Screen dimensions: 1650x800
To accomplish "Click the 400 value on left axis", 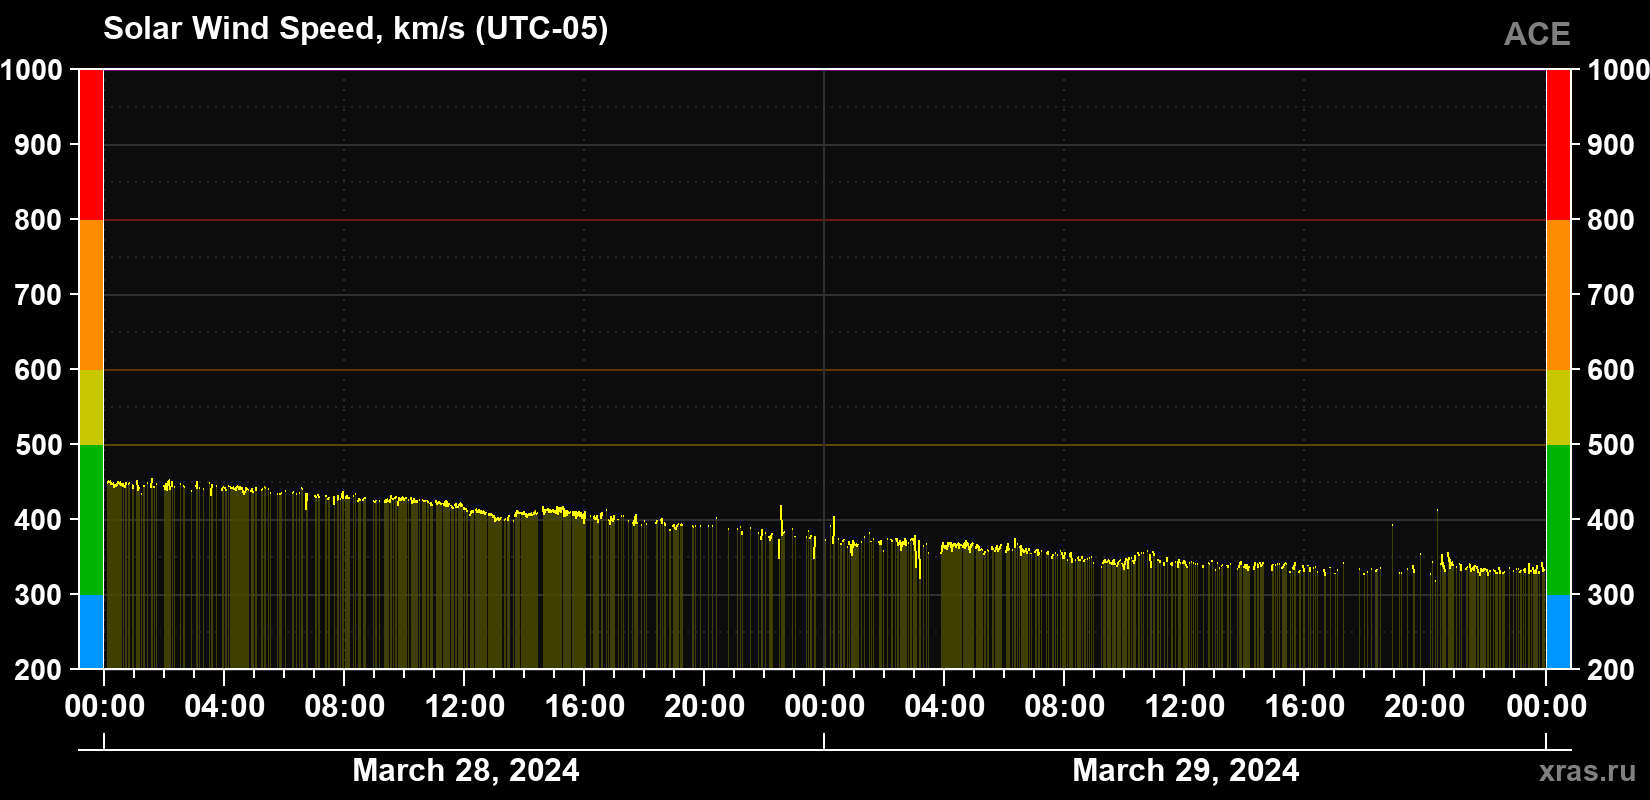I will click(39, 520).
